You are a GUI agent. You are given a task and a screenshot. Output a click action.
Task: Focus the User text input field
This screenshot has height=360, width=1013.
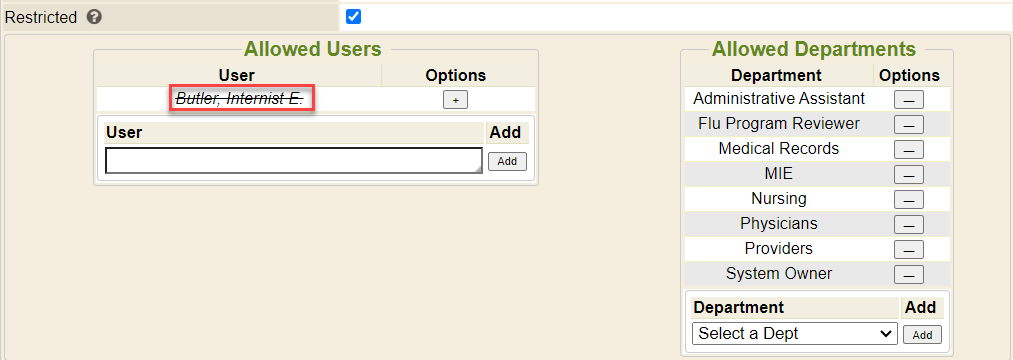pyautogui.click(x=294, y=161)
